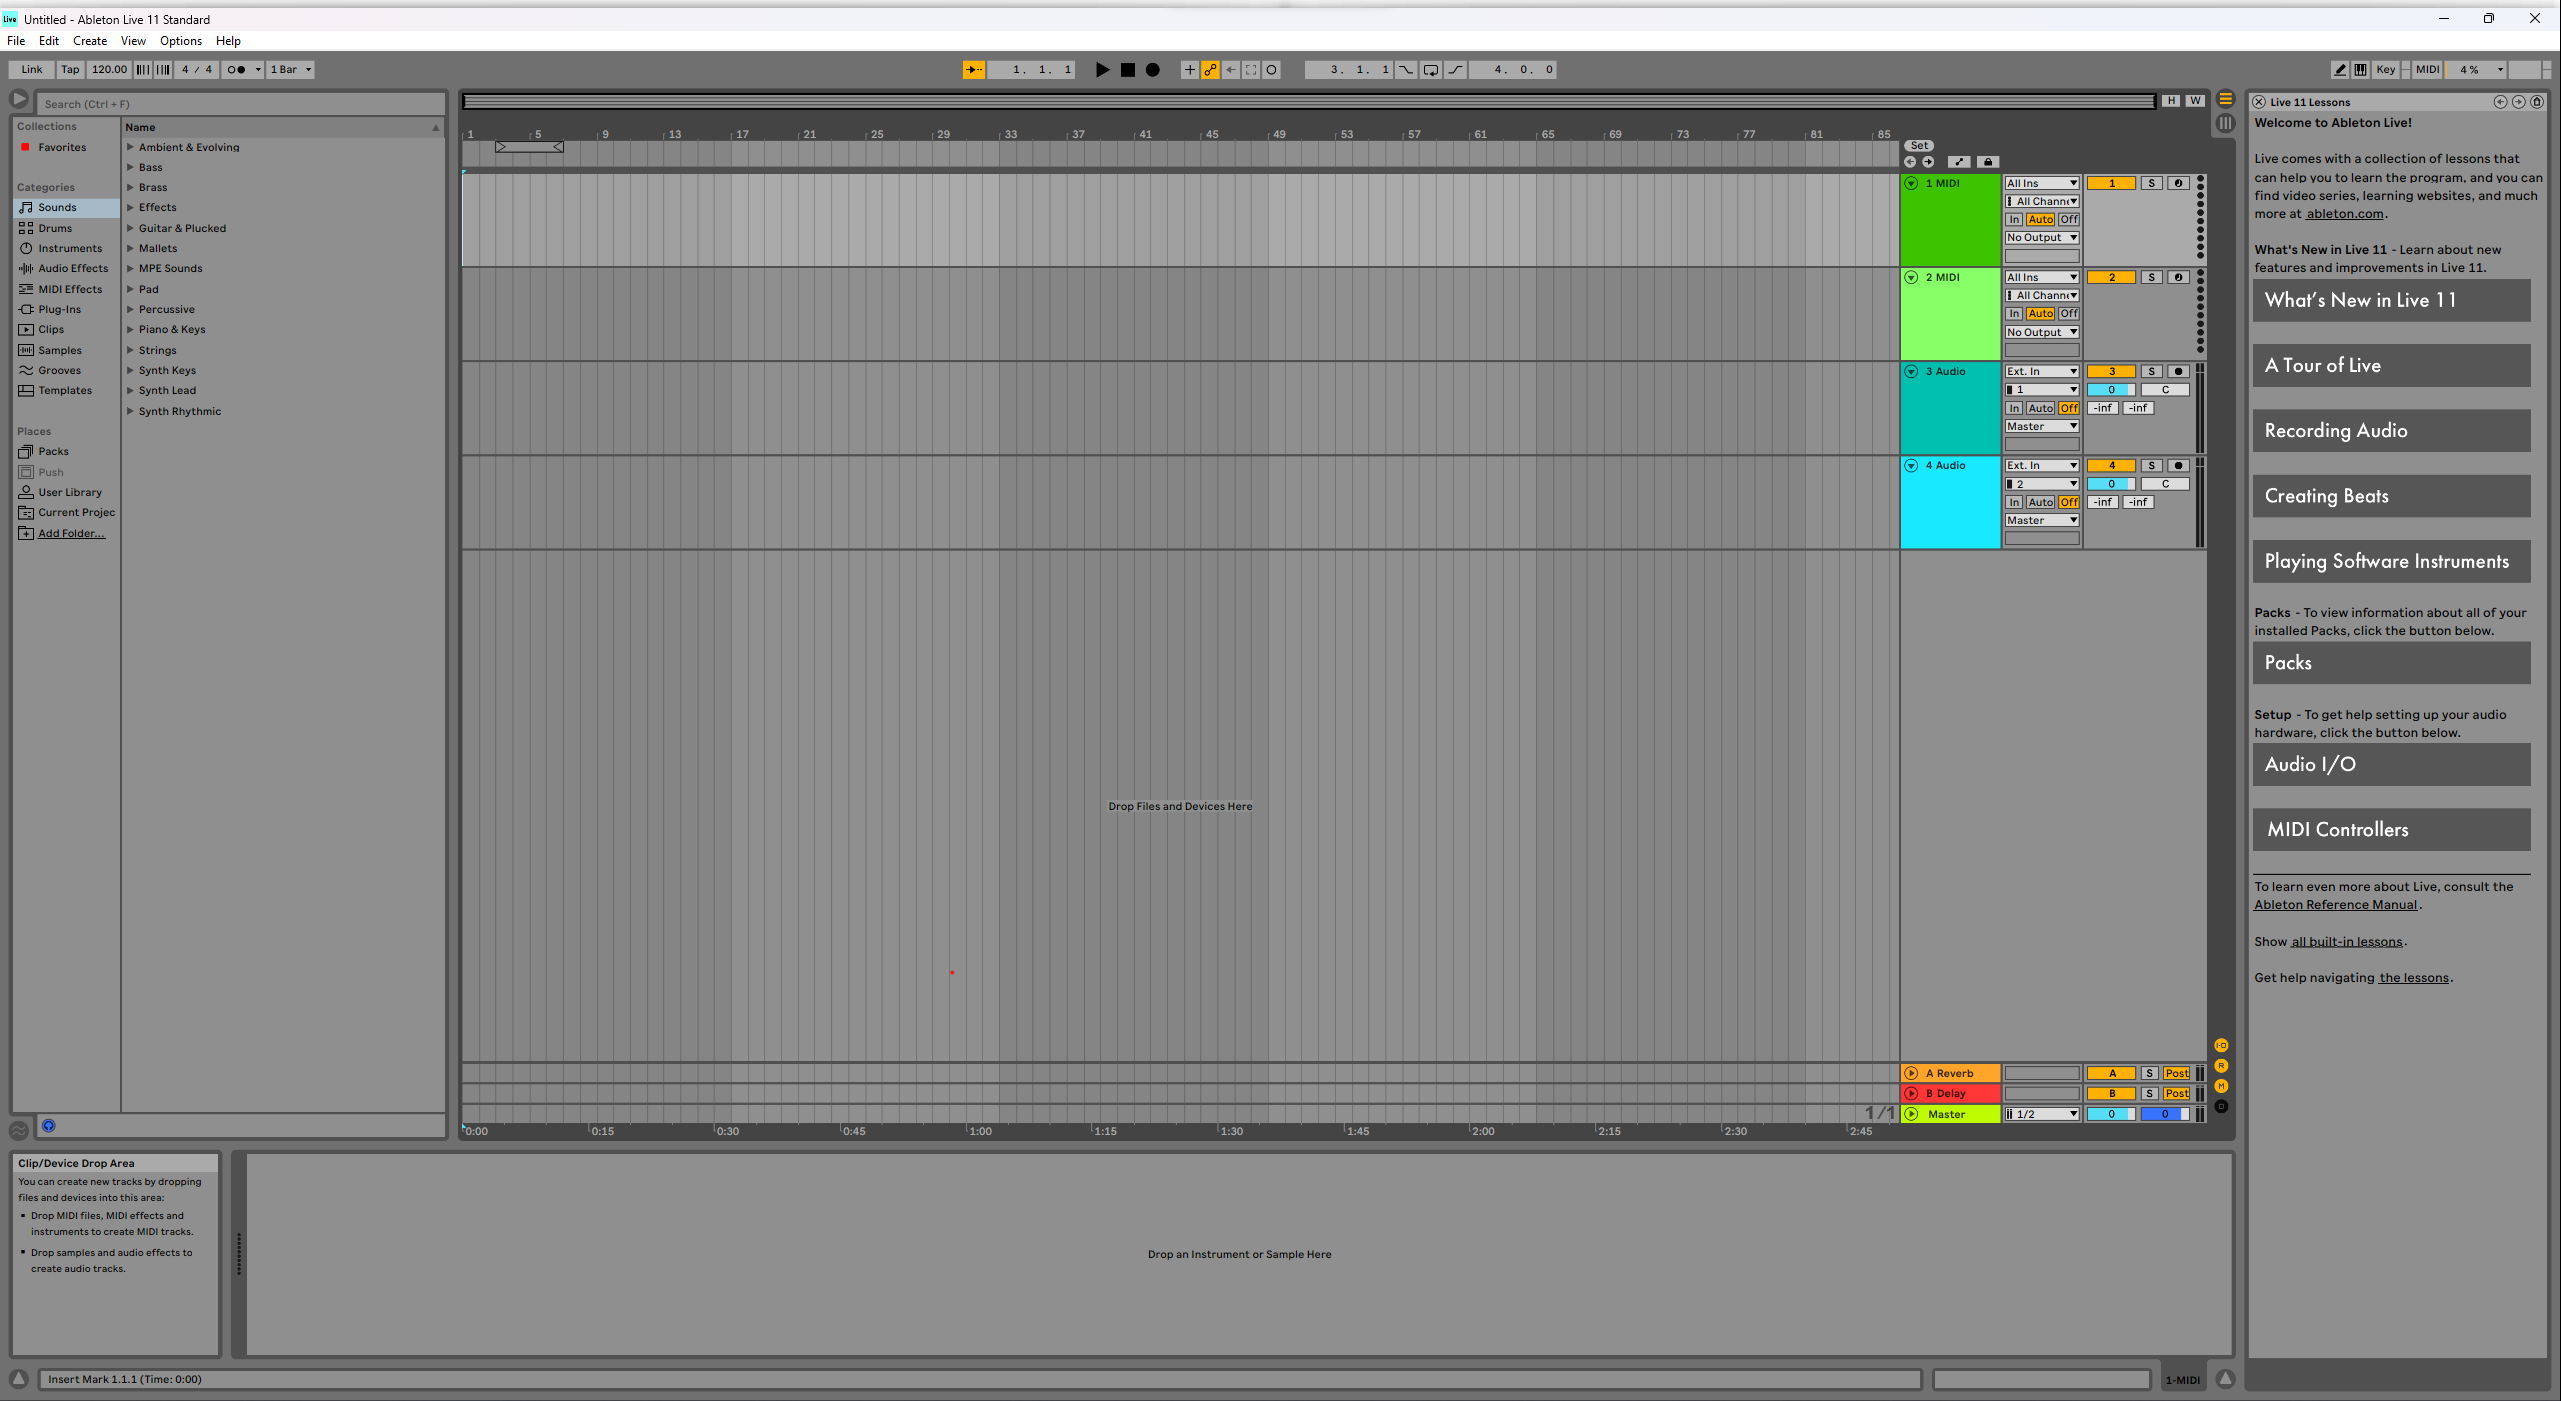Click the 3 Audio track volume field
Image resolution: width=2561 pixels, height=1401 pixels.
pos(2111,390)
